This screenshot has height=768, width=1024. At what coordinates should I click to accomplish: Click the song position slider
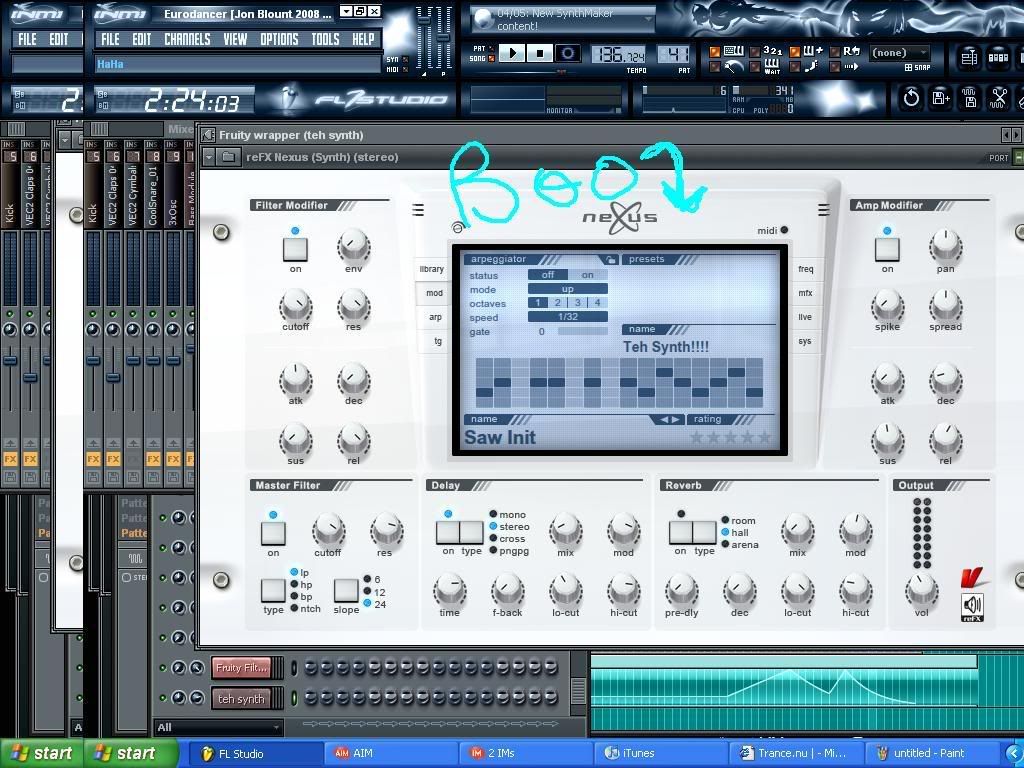(560, 71)
